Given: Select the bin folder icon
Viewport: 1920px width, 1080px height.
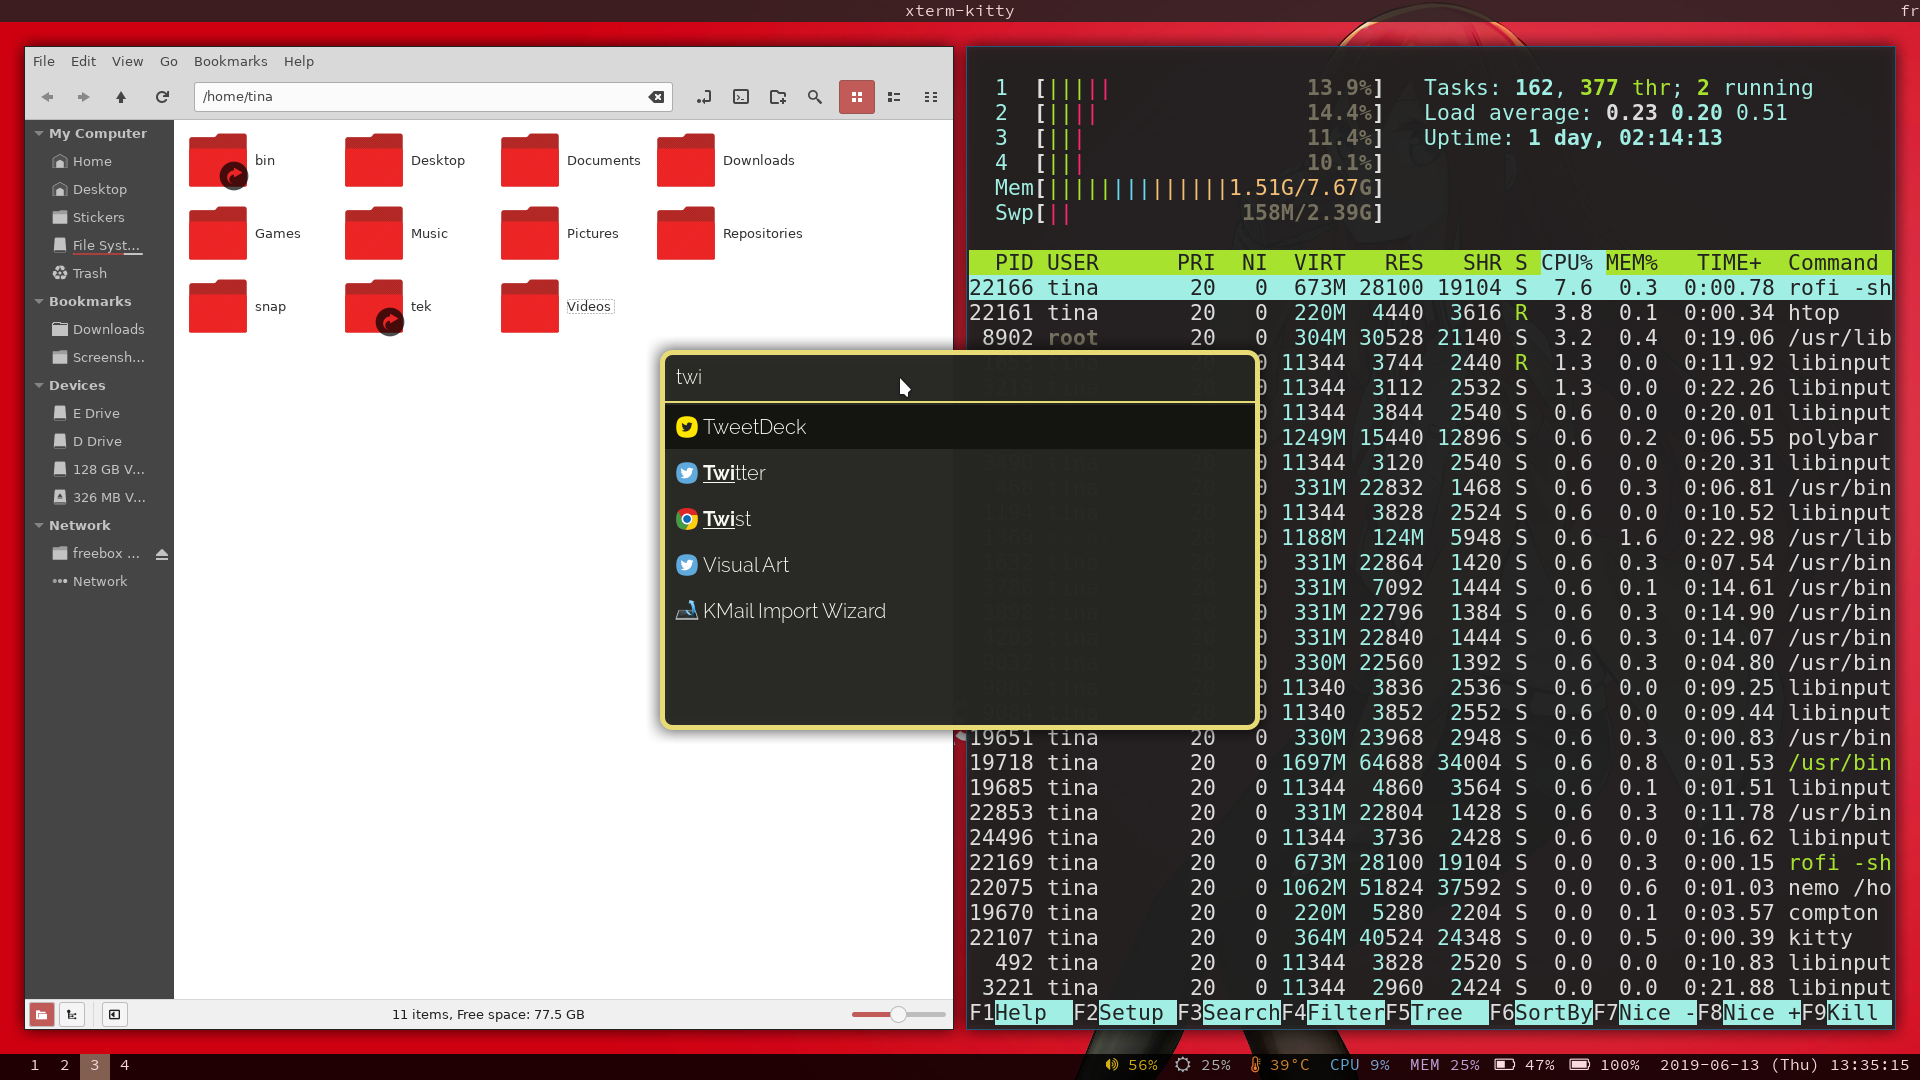Looking at the screenshot, I should (x=218, y=160).
